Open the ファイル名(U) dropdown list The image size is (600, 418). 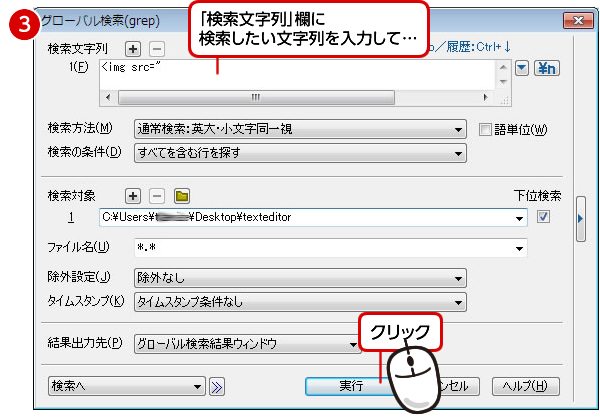point(519,248)
